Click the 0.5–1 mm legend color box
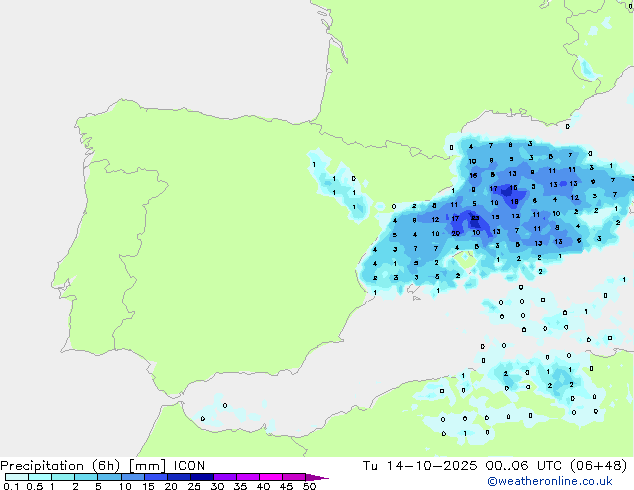Viewport: 634px width, 490px height. 40,477
